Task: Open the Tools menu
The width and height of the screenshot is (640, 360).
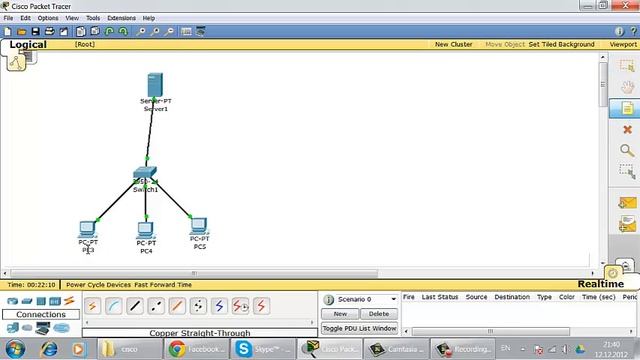Action: [93, 18]
